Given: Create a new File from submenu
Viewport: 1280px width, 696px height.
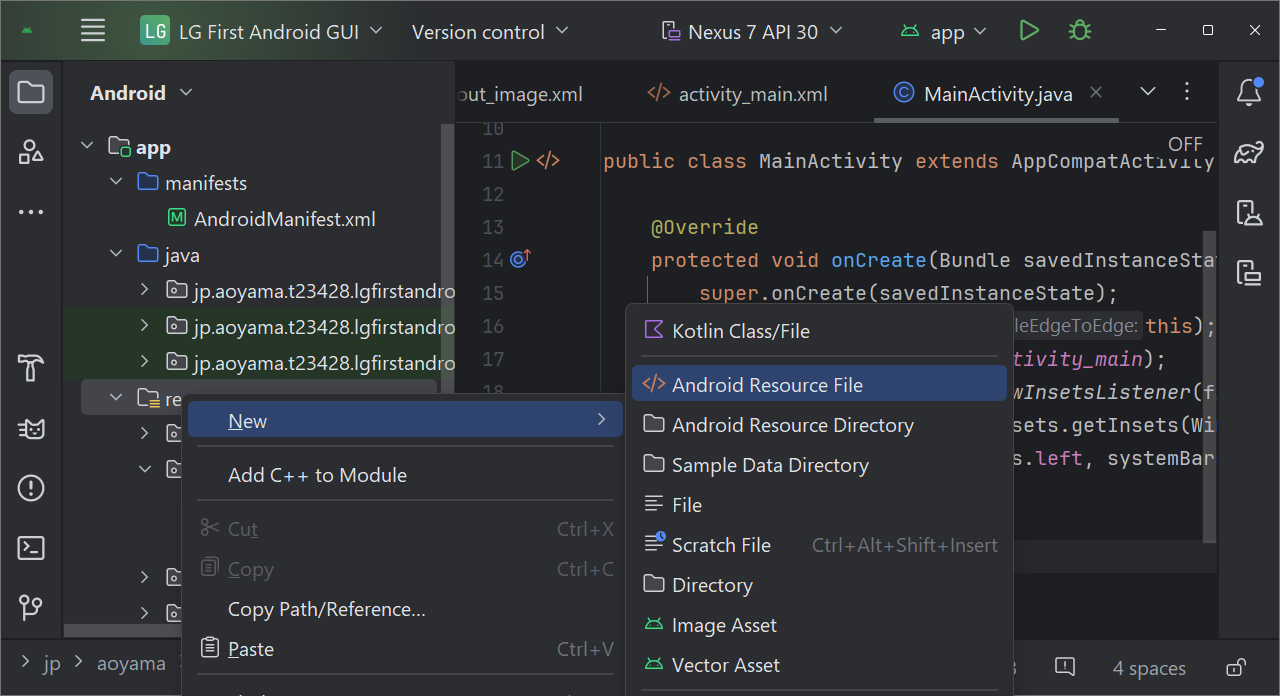Looking at the screenshot, I should [x=819, y=505].
